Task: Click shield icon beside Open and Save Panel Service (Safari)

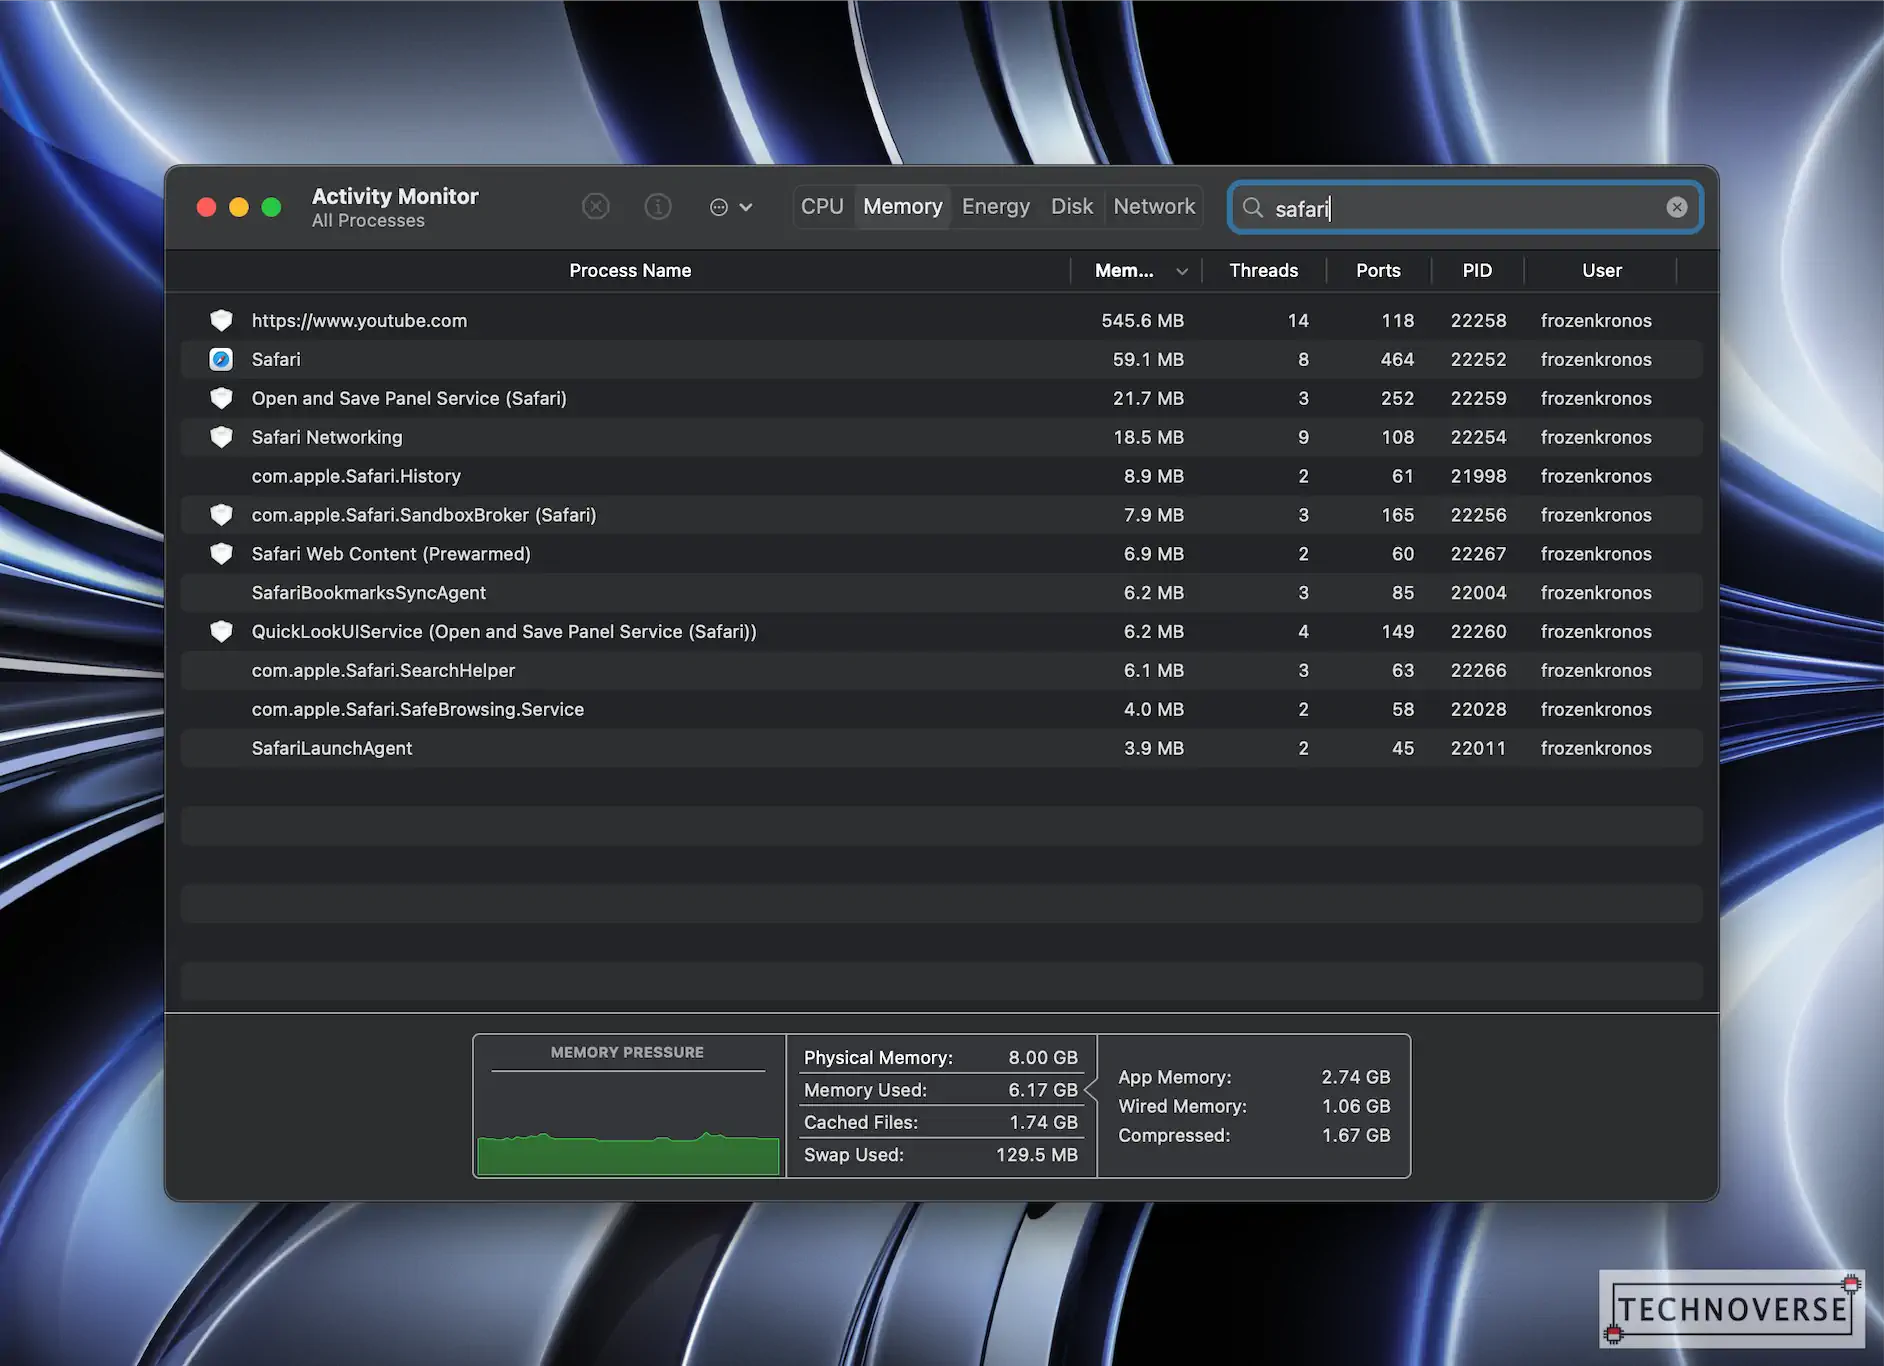Action: pyautogui.click(x=221, y=398)
